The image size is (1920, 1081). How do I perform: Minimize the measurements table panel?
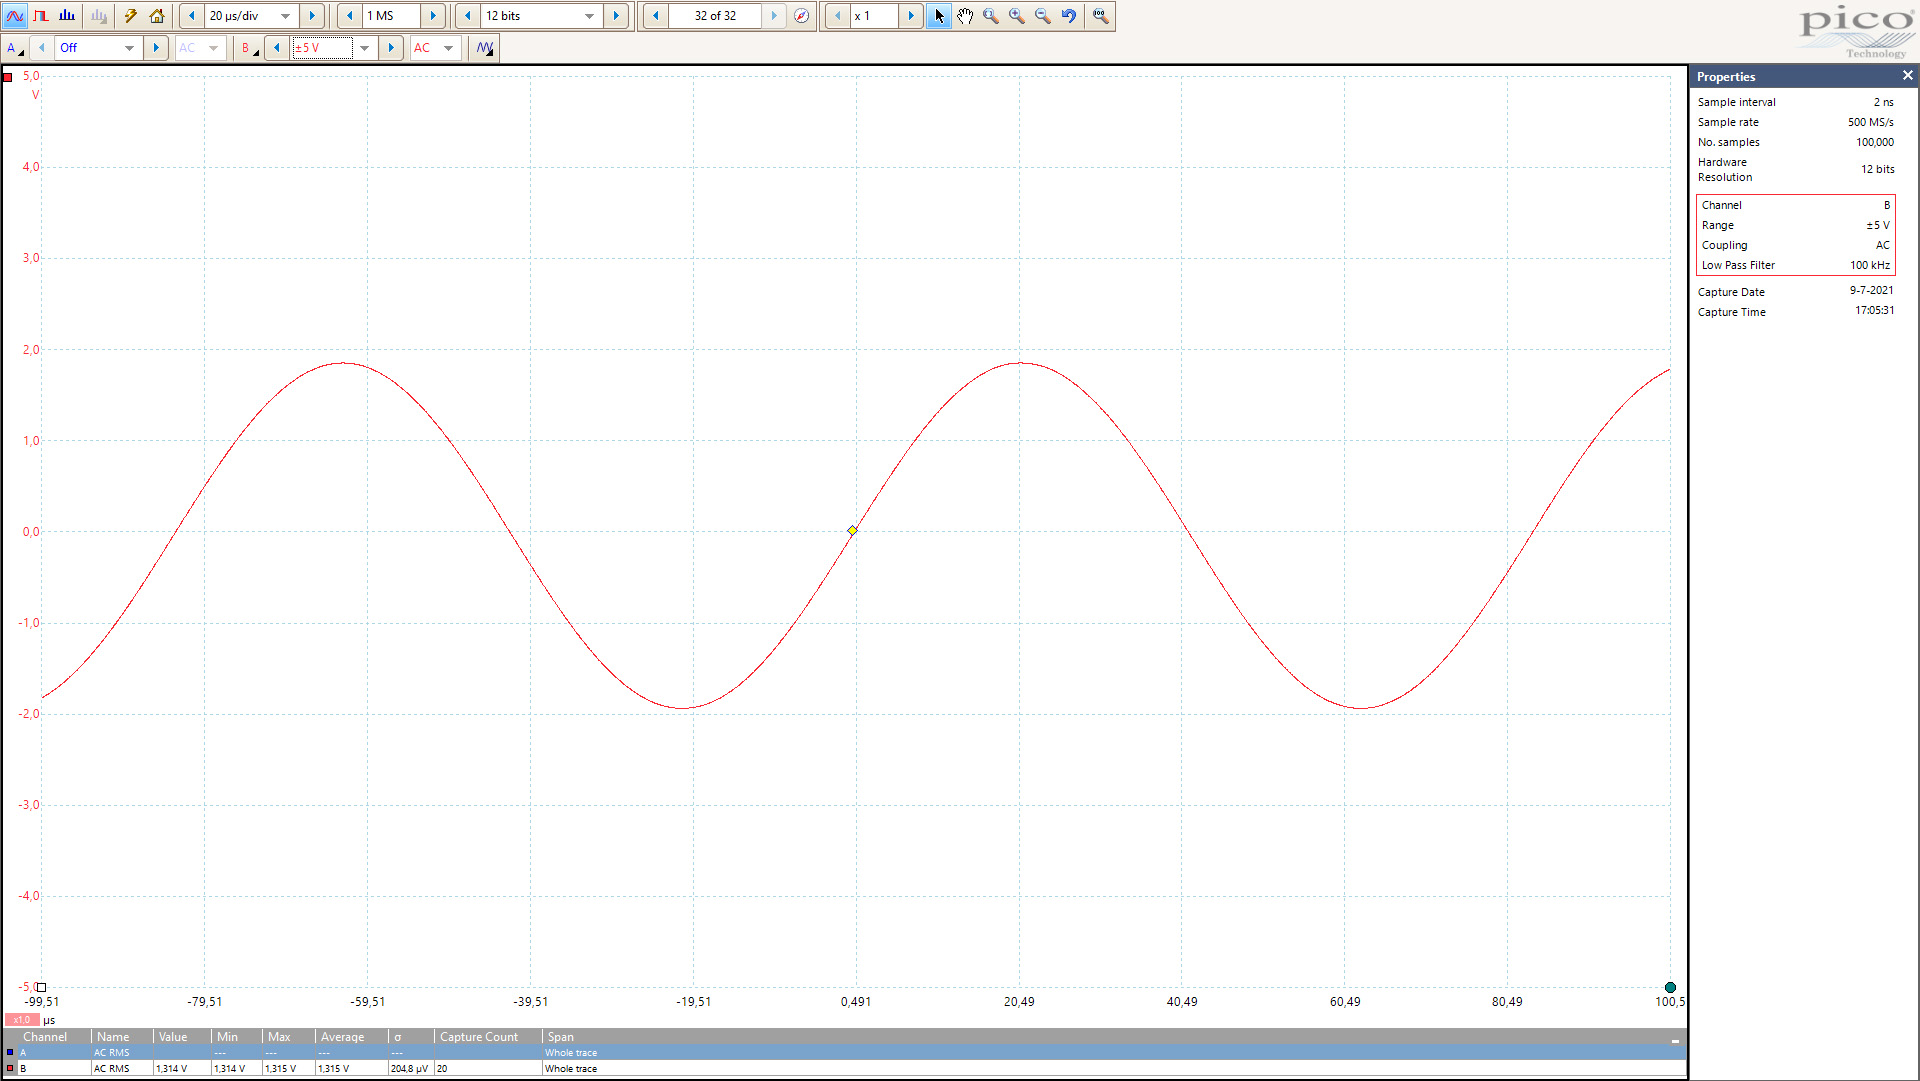[1675, 1040]
